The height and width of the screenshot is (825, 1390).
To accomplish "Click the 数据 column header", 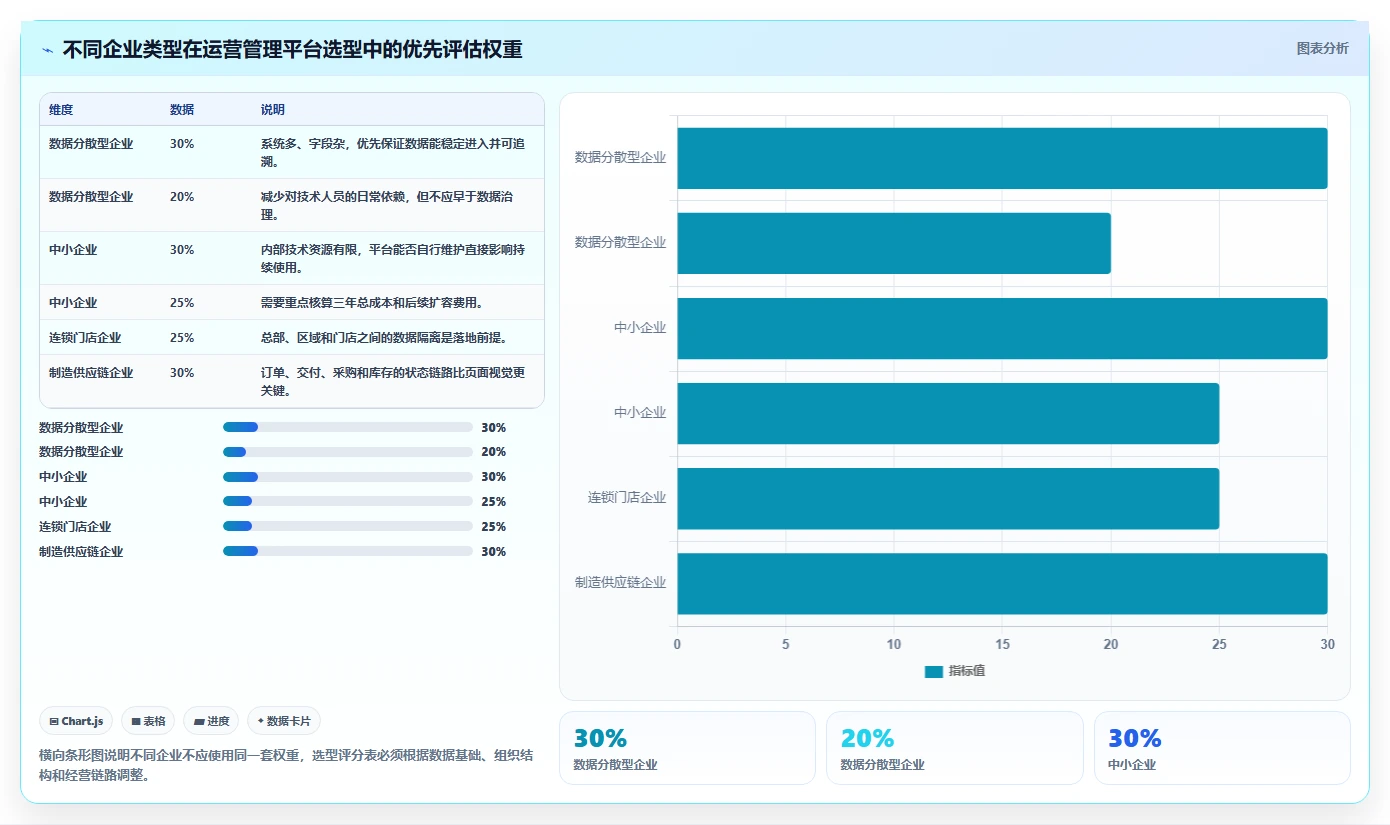I will click(182, 110).
